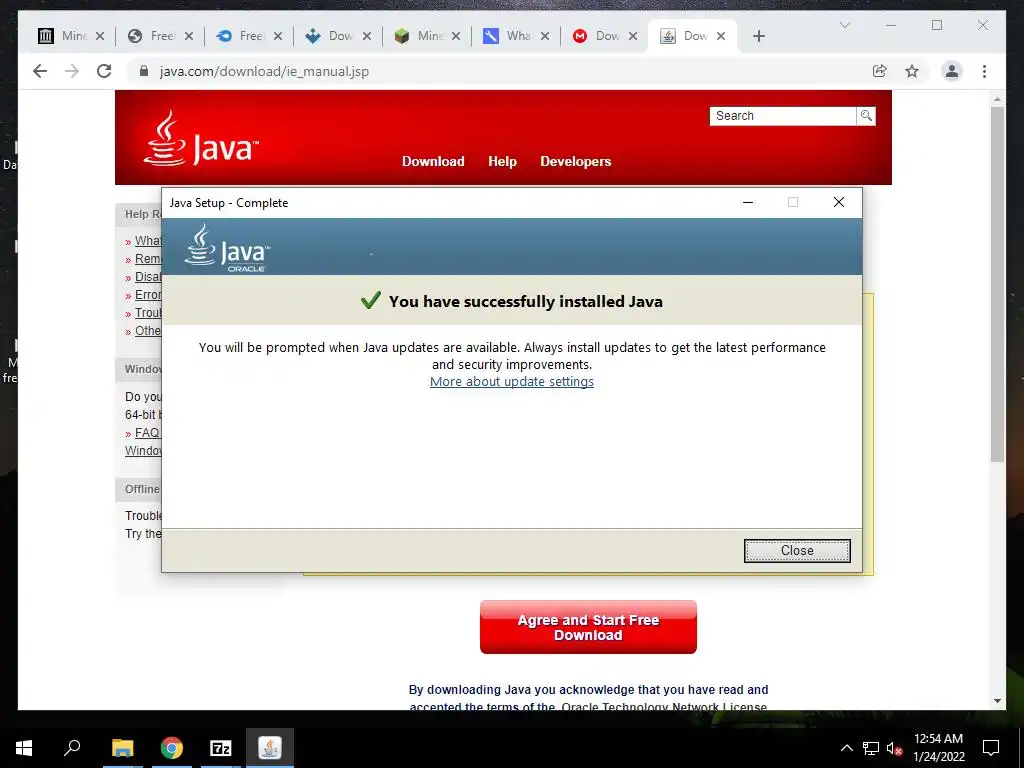Show hidden system tray icons

click(x=846, y=748)
